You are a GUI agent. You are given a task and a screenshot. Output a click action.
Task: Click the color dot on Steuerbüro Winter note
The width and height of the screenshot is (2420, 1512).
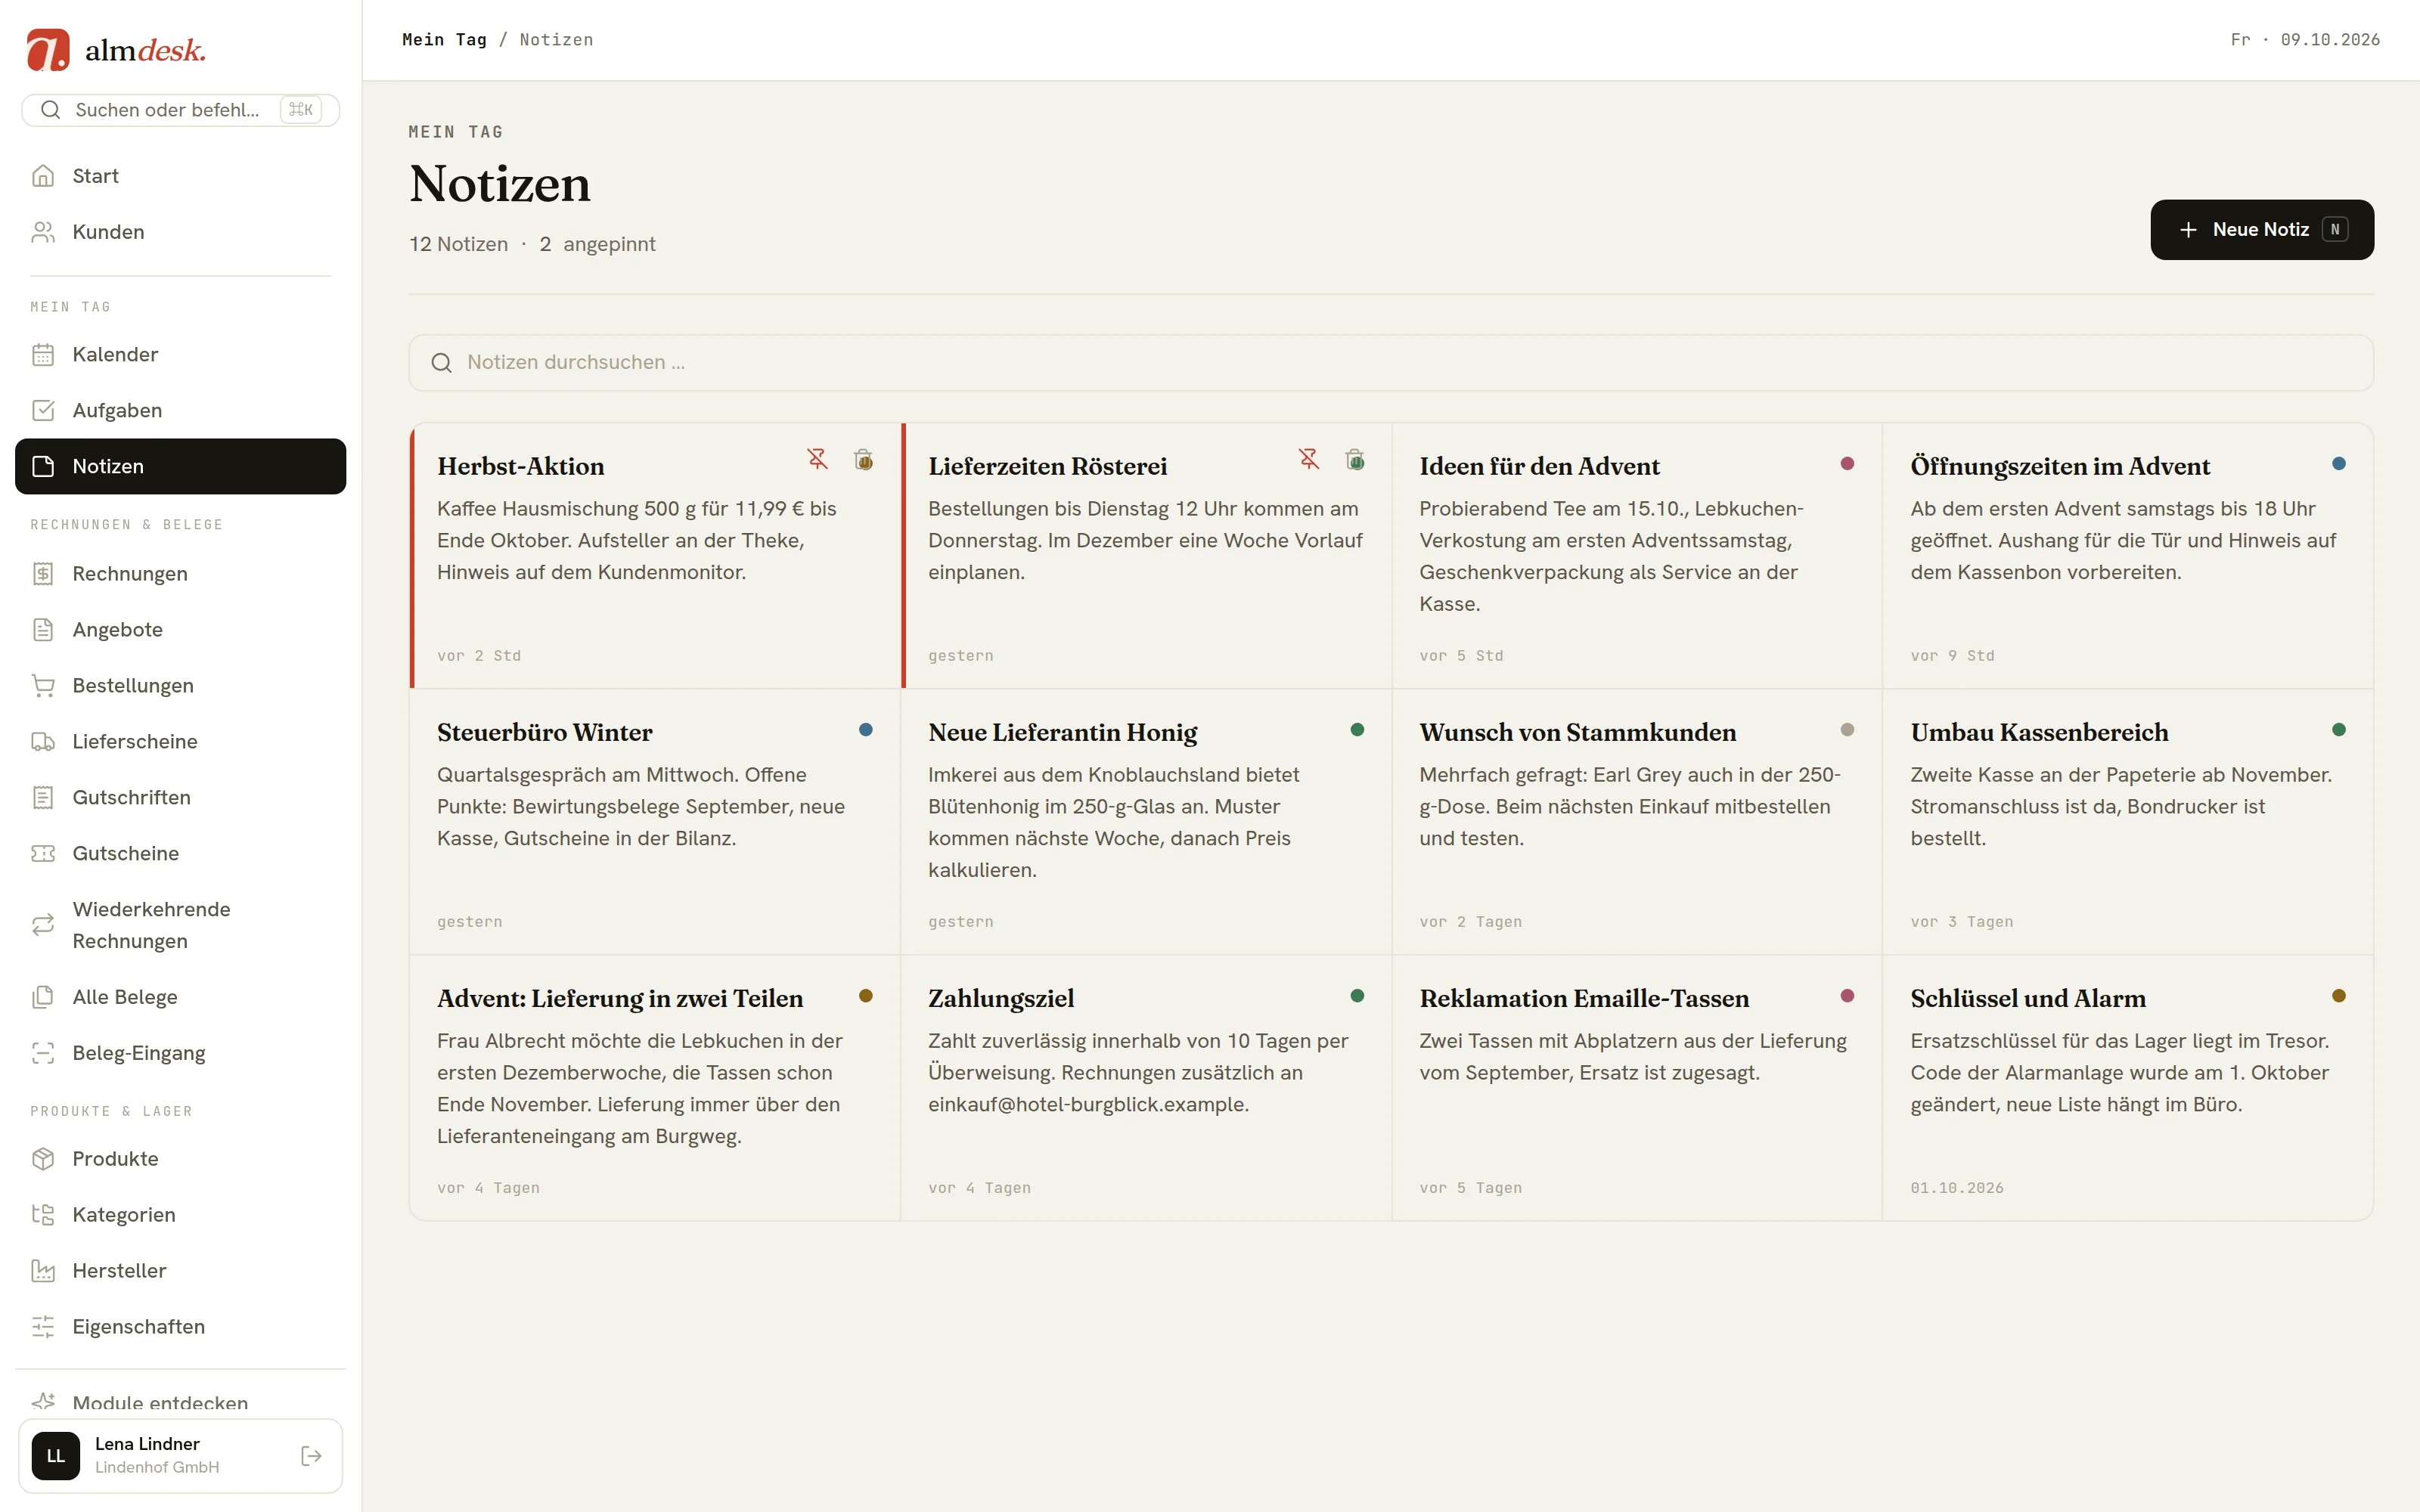pos(865,729)
